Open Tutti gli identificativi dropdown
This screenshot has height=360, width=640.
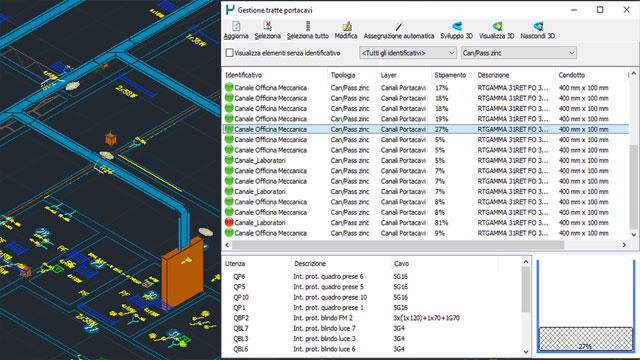pyautogui.click(x=407, y=53)
